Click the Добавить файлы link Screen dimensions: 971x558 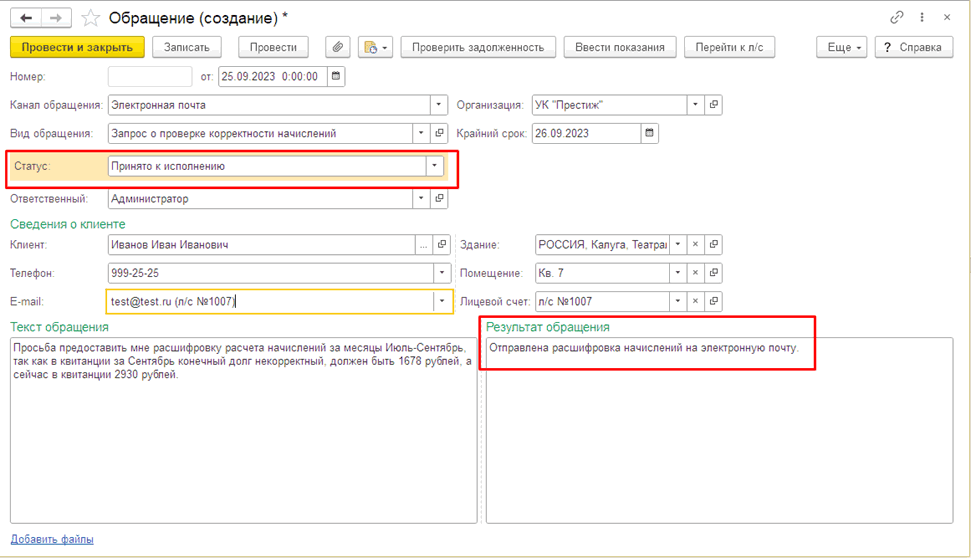pyautogui.click(x=52, y=539)
